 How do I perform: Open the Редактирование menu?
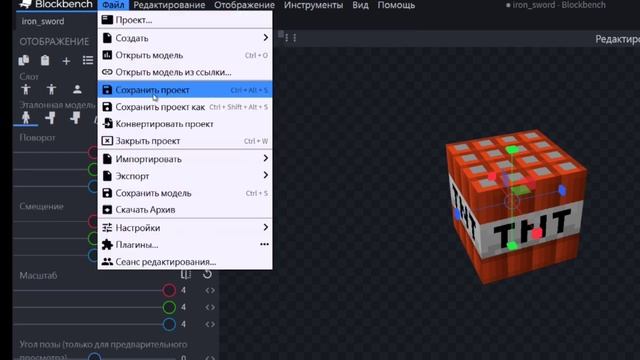click(x=169, y=5)
